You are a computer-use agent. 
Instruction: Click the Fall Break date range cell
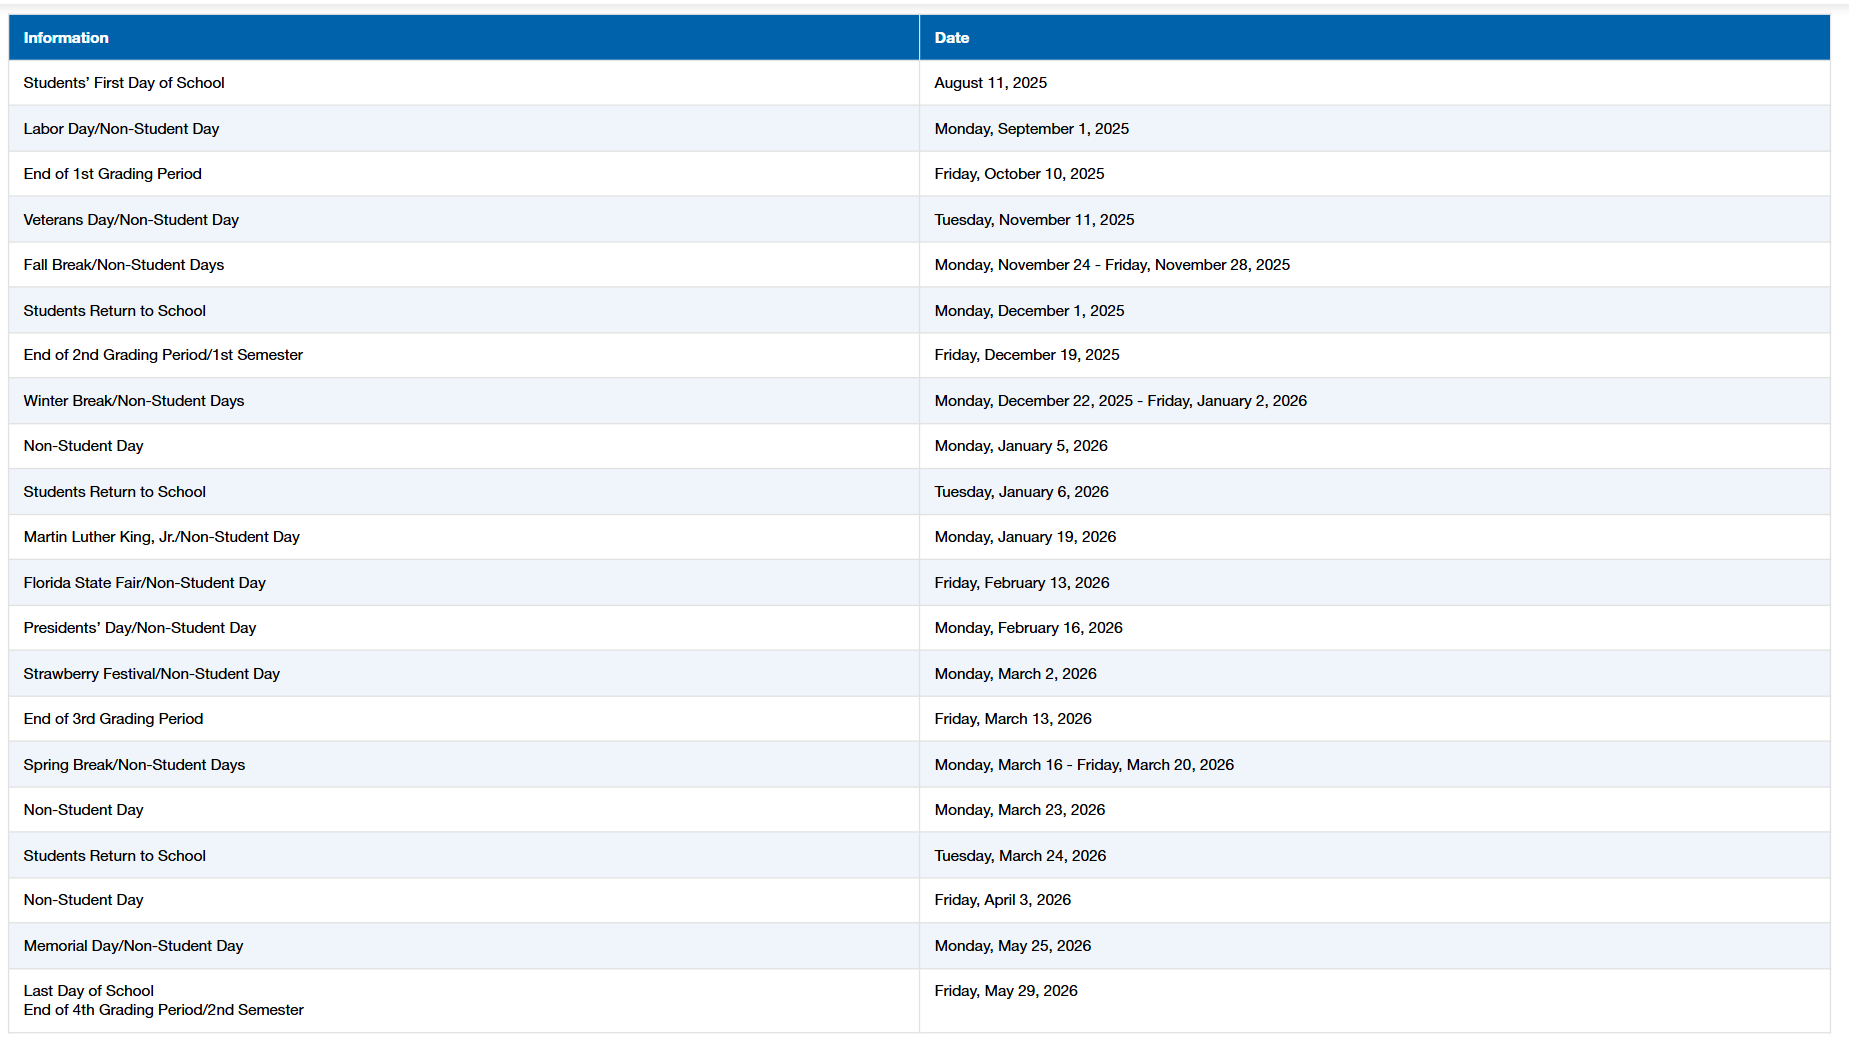click(1112, 264)
